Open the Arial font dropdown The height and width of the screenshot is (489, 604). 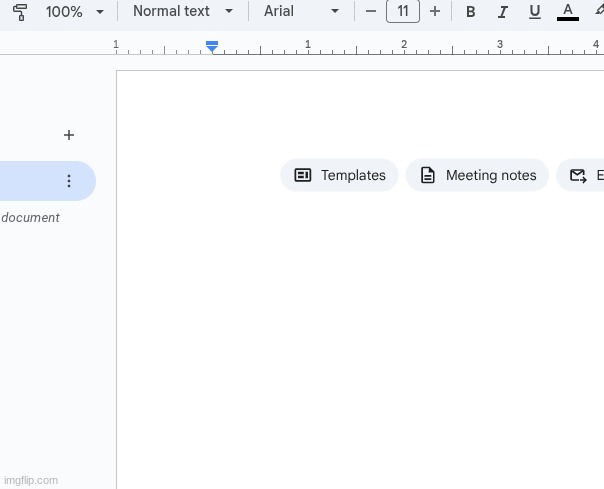tap(301, 12)
